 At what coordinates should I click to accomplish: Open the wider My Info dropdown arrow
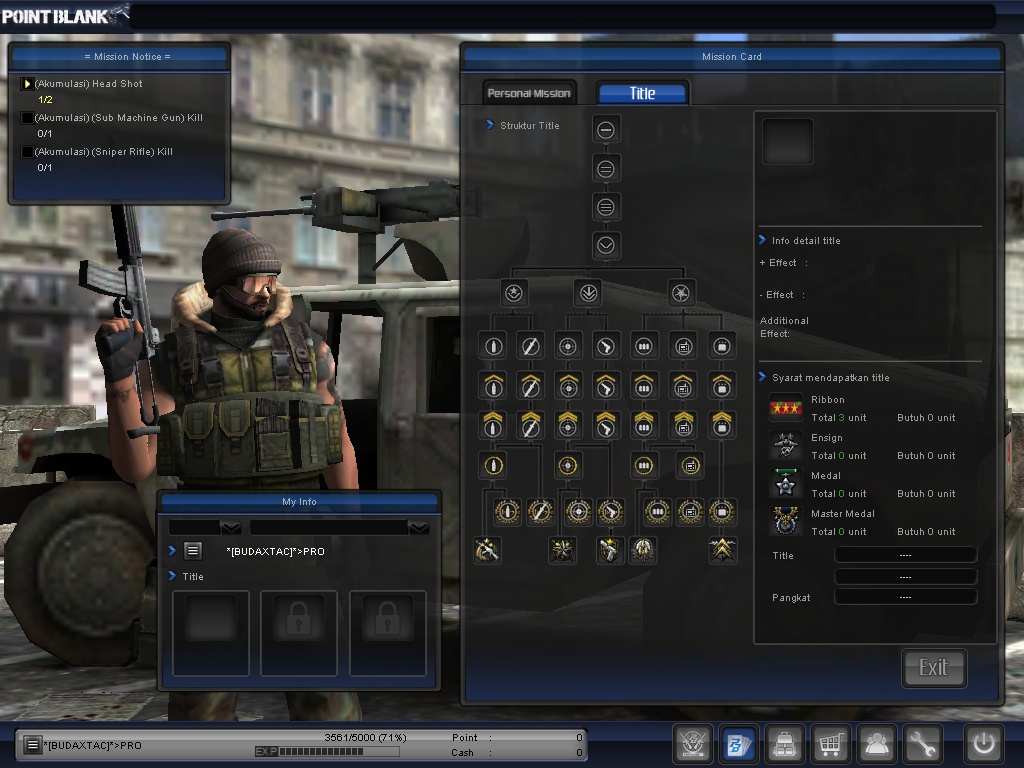click(x=419, y=528)
